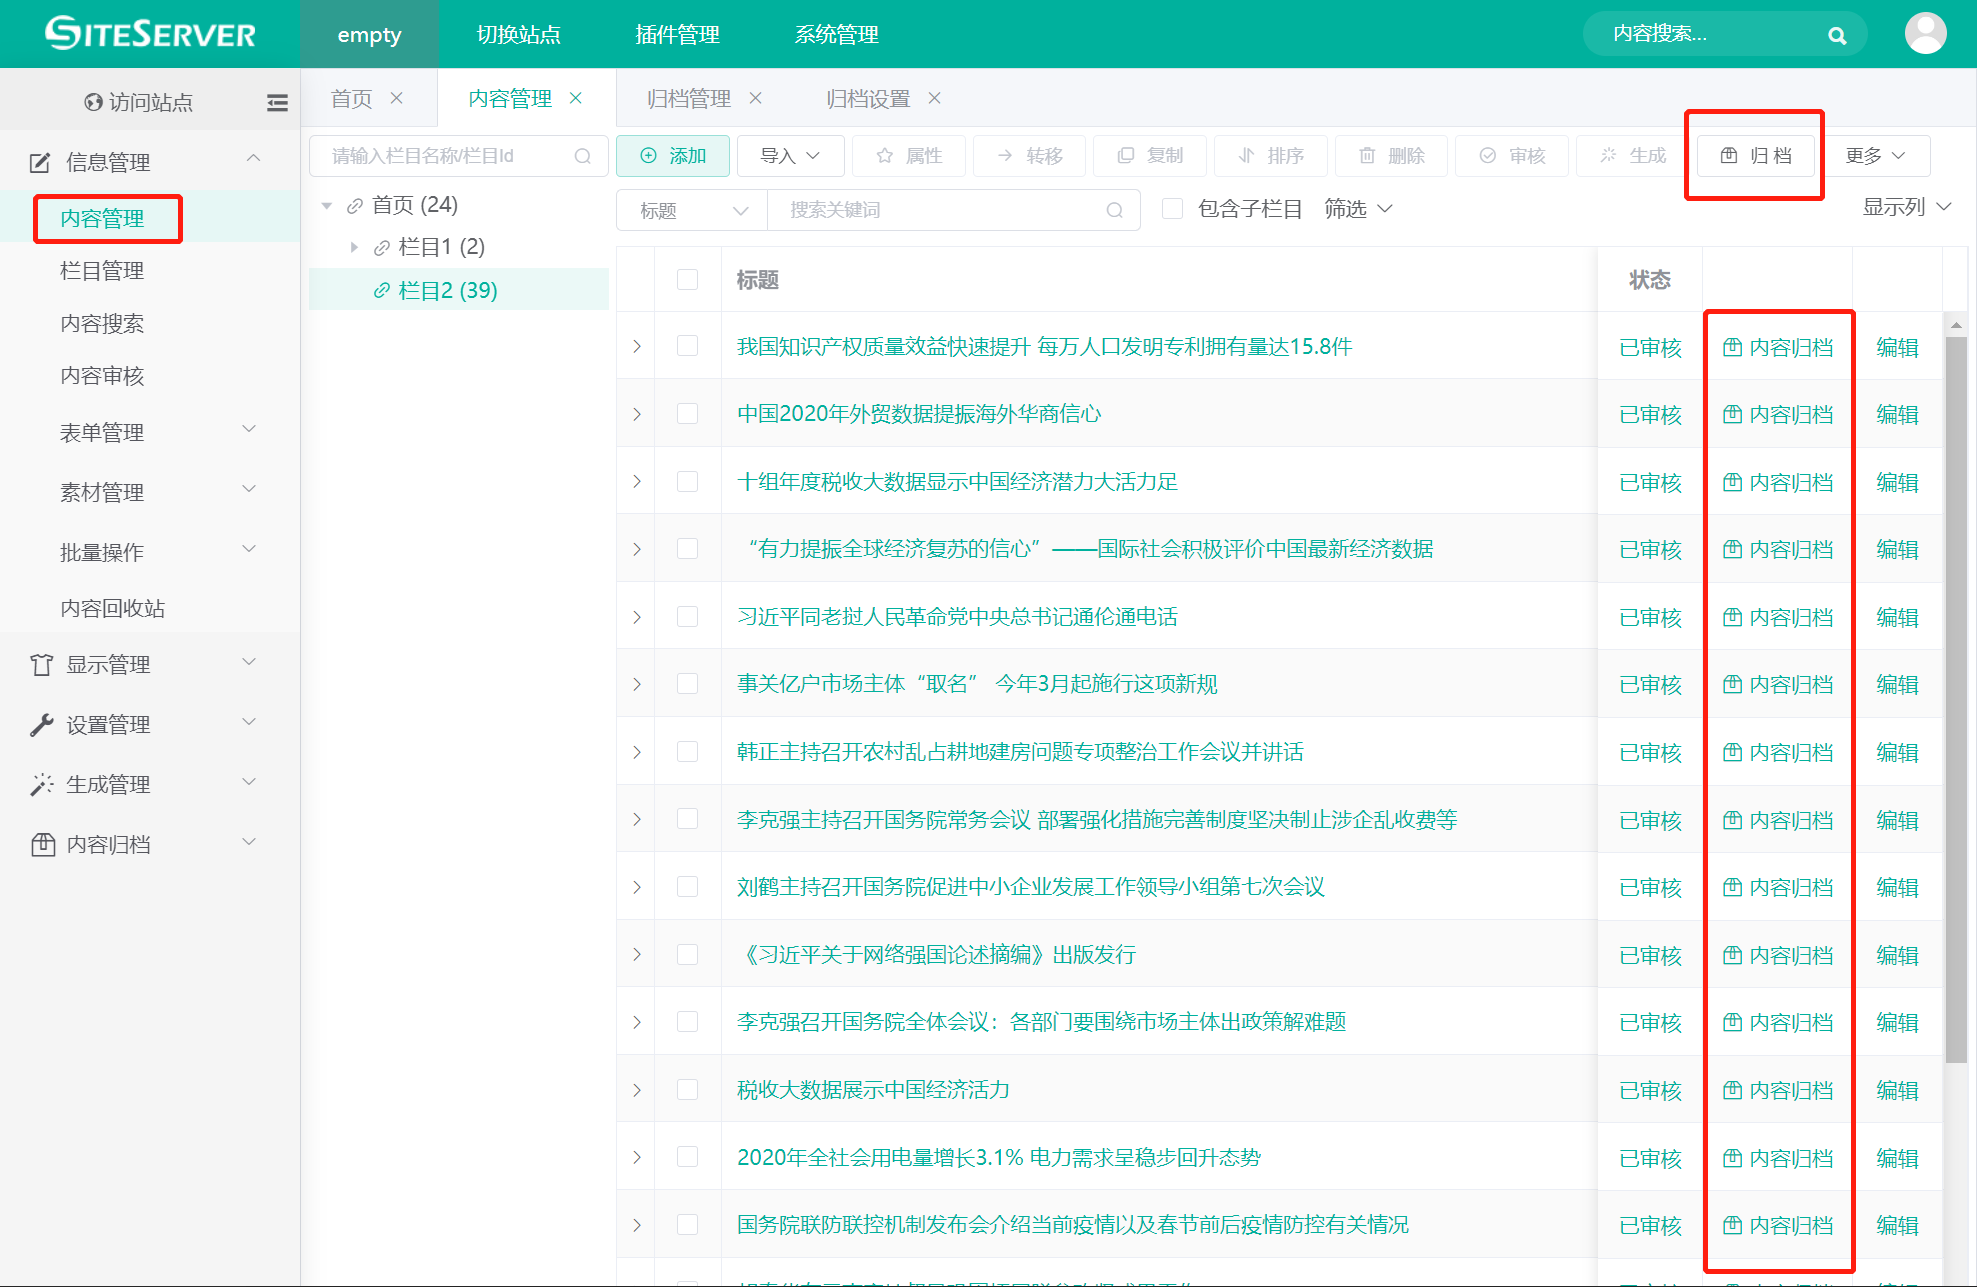Image resolution: width=1977 pixels, height=1287 pixels.
Task: Click the 搜索关键词 input field
Action: tap(940, 210)
